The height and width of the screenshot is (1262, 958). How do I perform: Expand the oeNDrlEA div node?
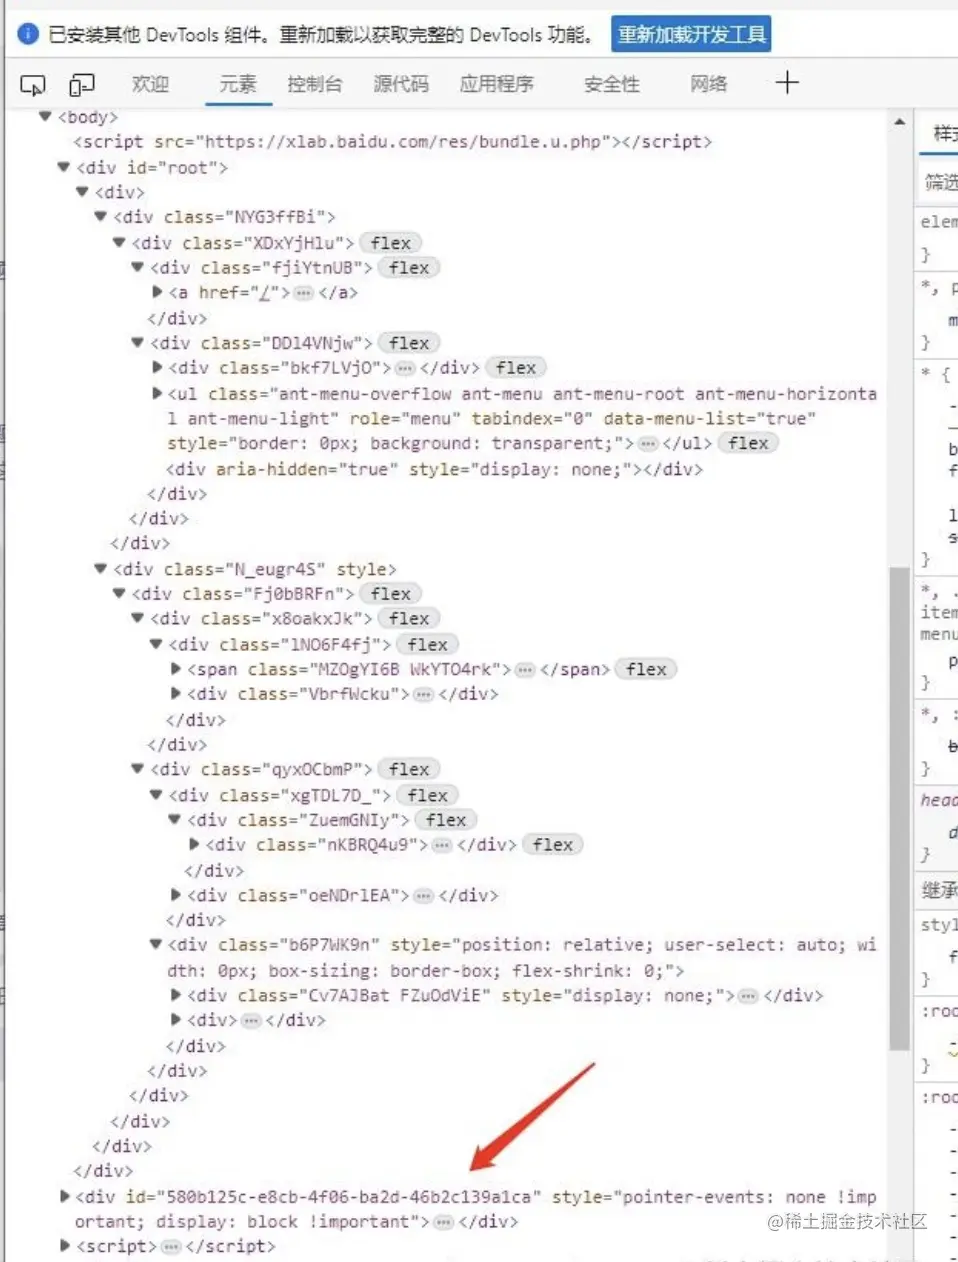[176, 895]
